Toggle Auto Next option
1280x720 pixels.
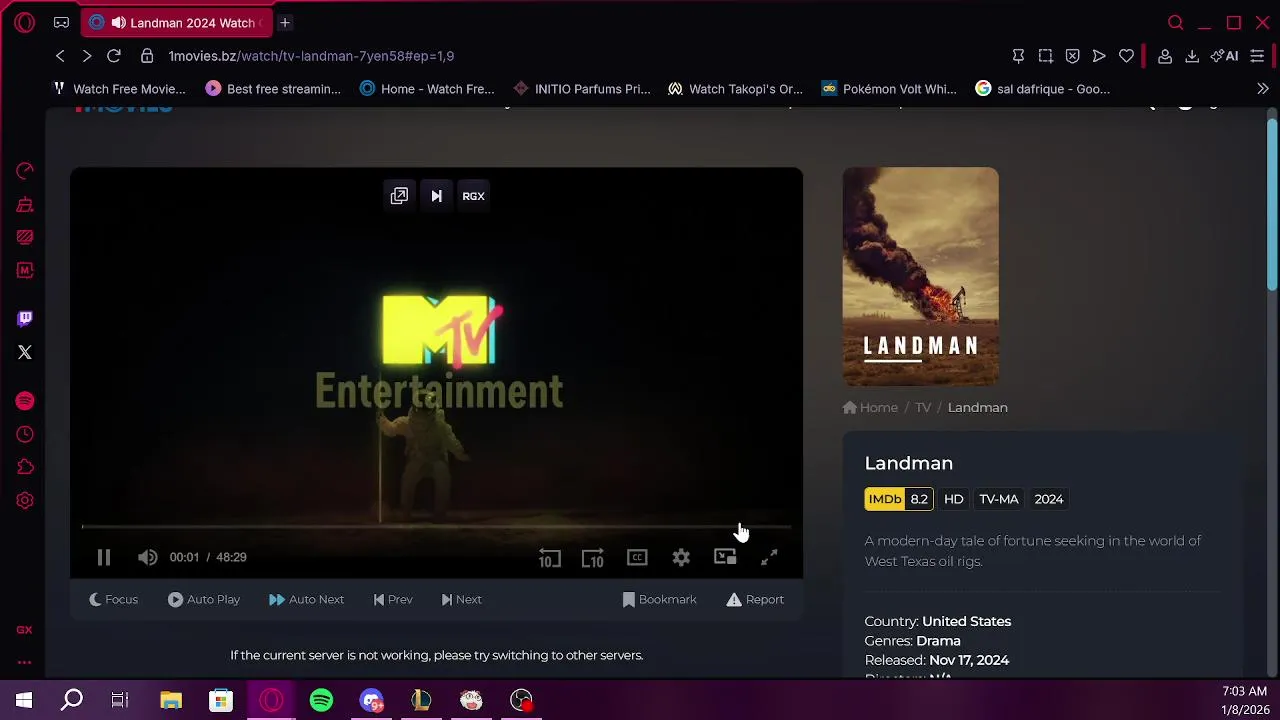tap(306, 599)
